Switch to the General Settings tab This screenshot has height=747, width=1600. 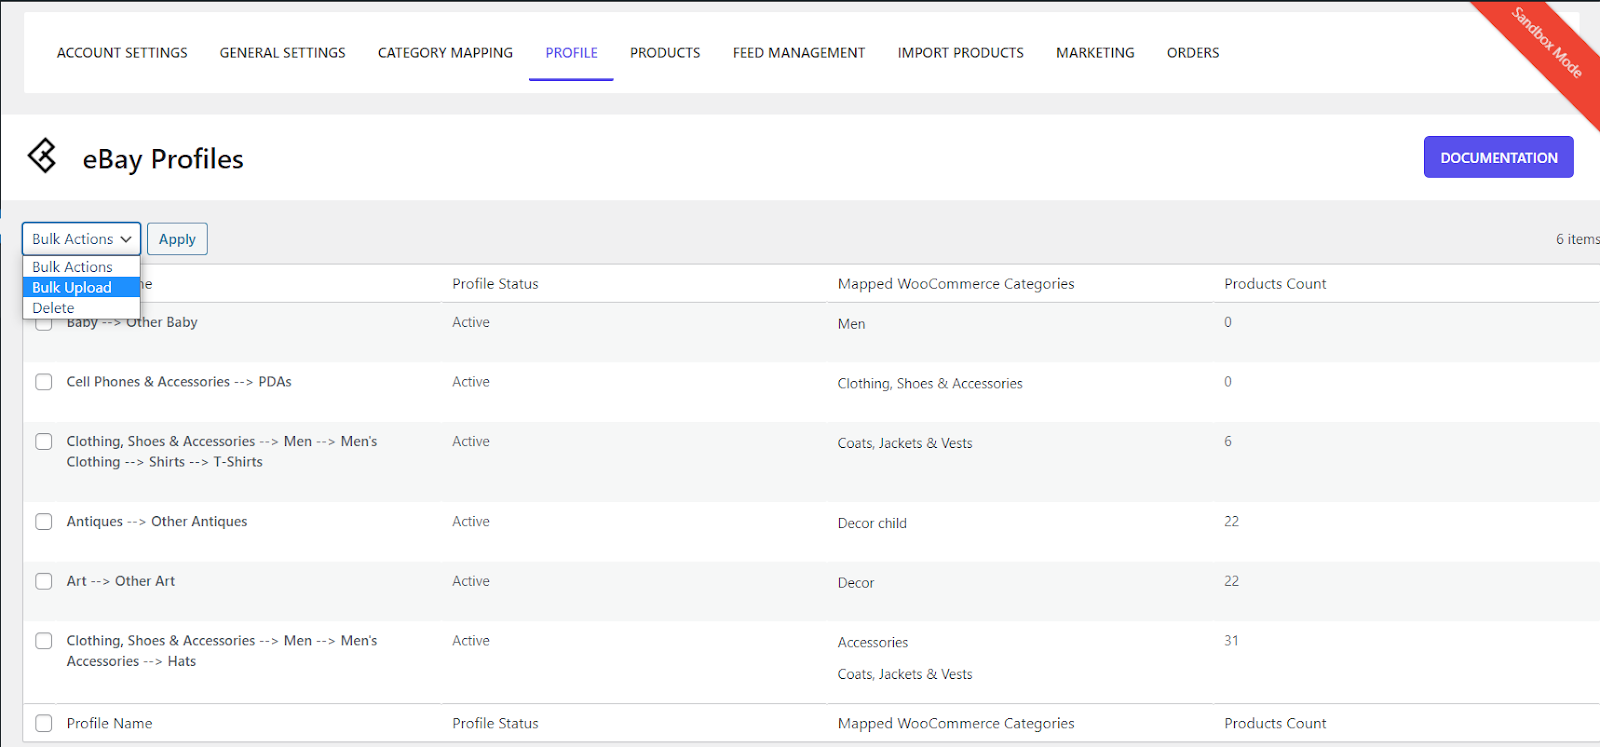(x=283, y=53)
